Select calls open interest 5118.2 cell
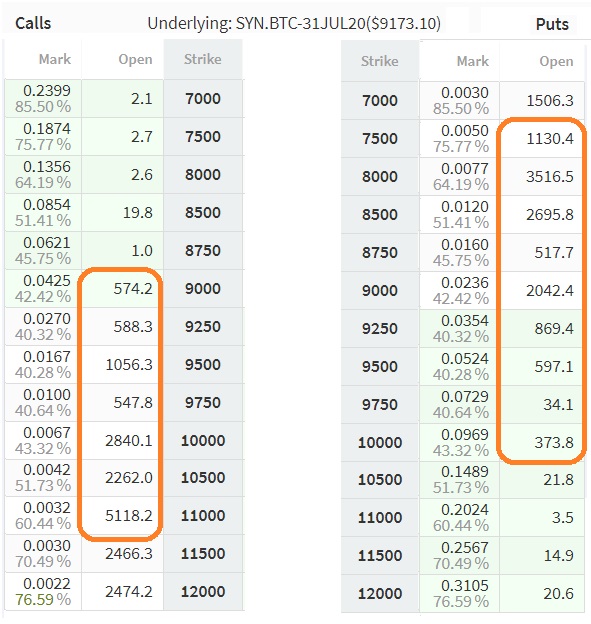 tap(123, 516)
